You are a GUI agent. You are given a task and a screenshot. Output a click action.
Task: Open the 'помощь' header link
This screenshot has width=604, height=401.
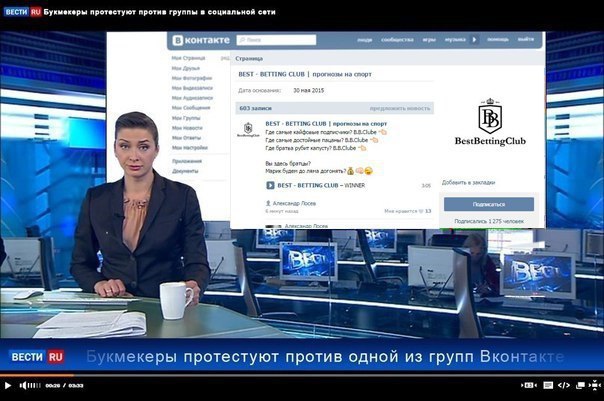tap(498, 39)
